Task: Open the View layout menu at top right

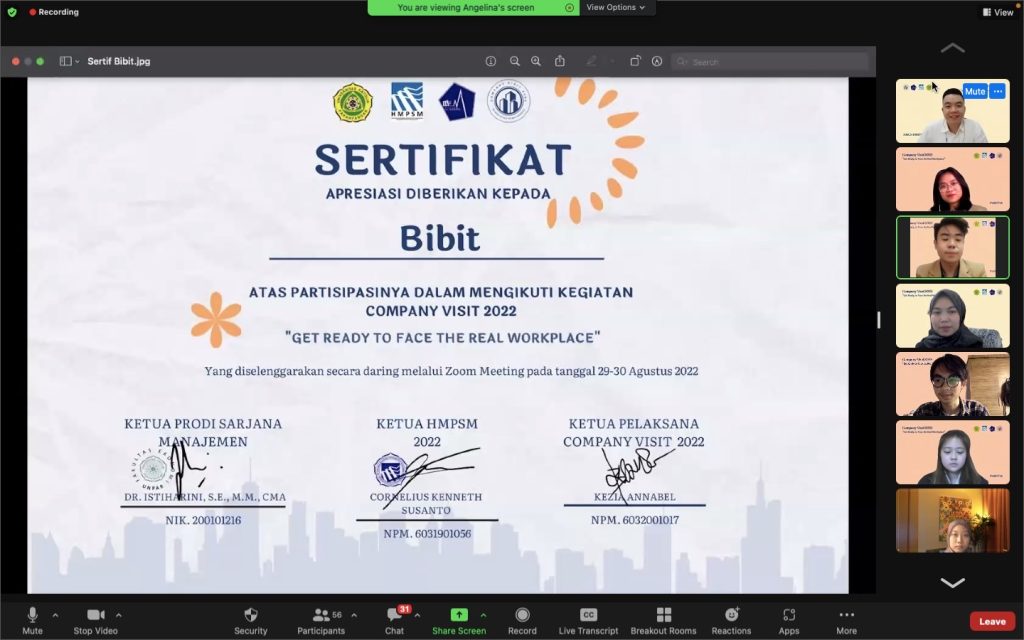Action: pyautogui.click(x=997, y=12)
